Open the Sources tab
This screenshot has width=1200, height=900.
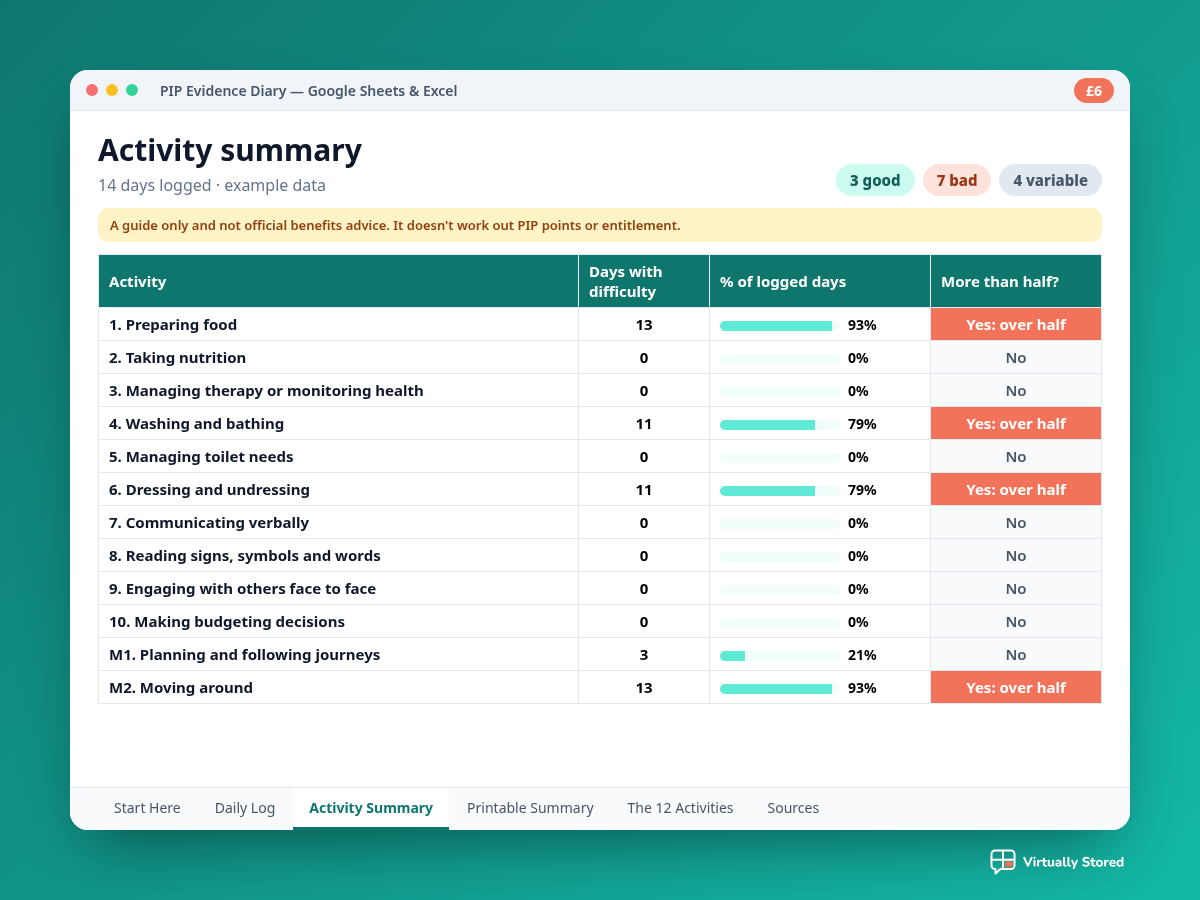tap(793, 808)
